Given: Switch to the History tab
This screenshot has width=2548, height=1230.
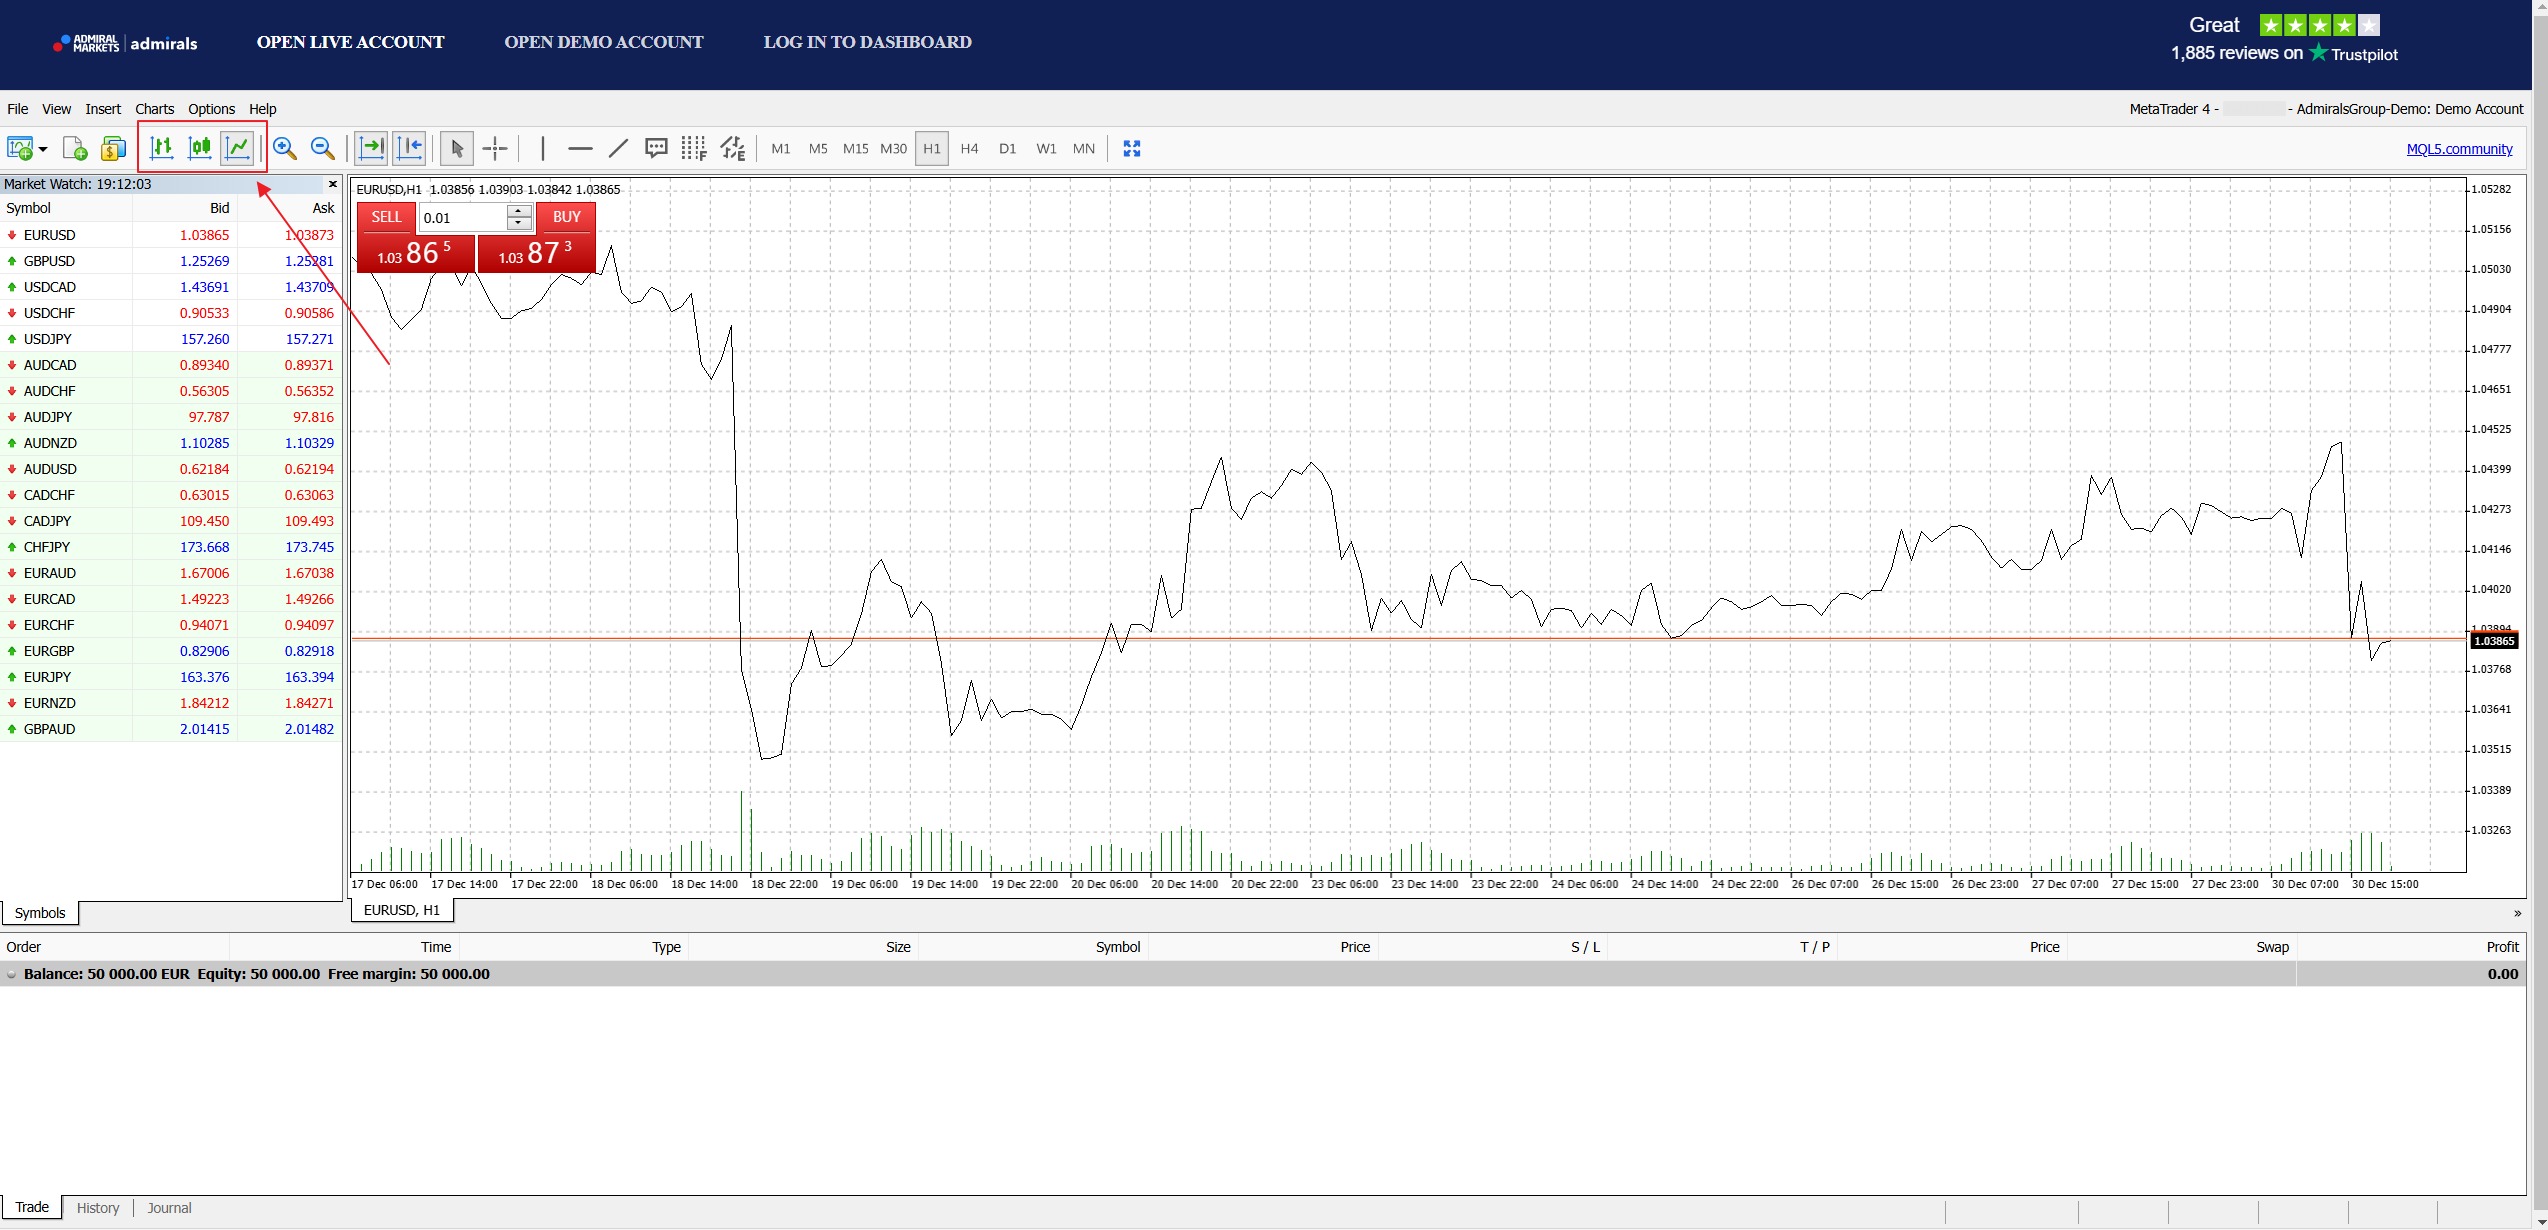Looking at the screenshot, I should 98,1208.
